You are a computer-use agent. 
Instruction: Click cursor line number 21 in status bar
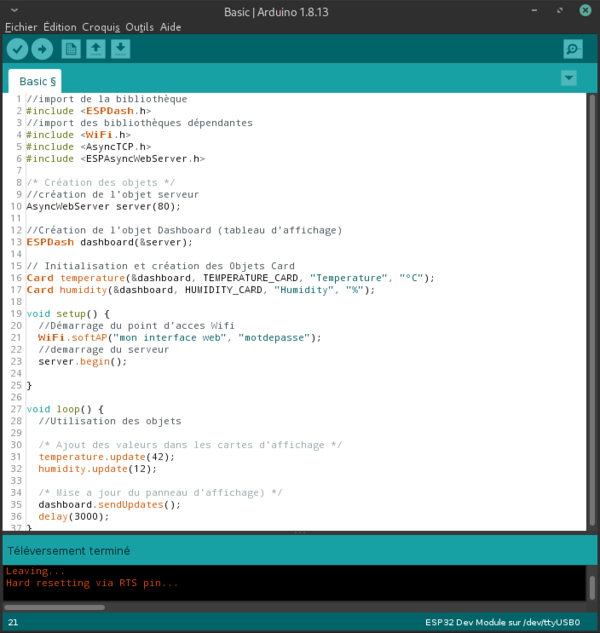click(x=13, y=622)
